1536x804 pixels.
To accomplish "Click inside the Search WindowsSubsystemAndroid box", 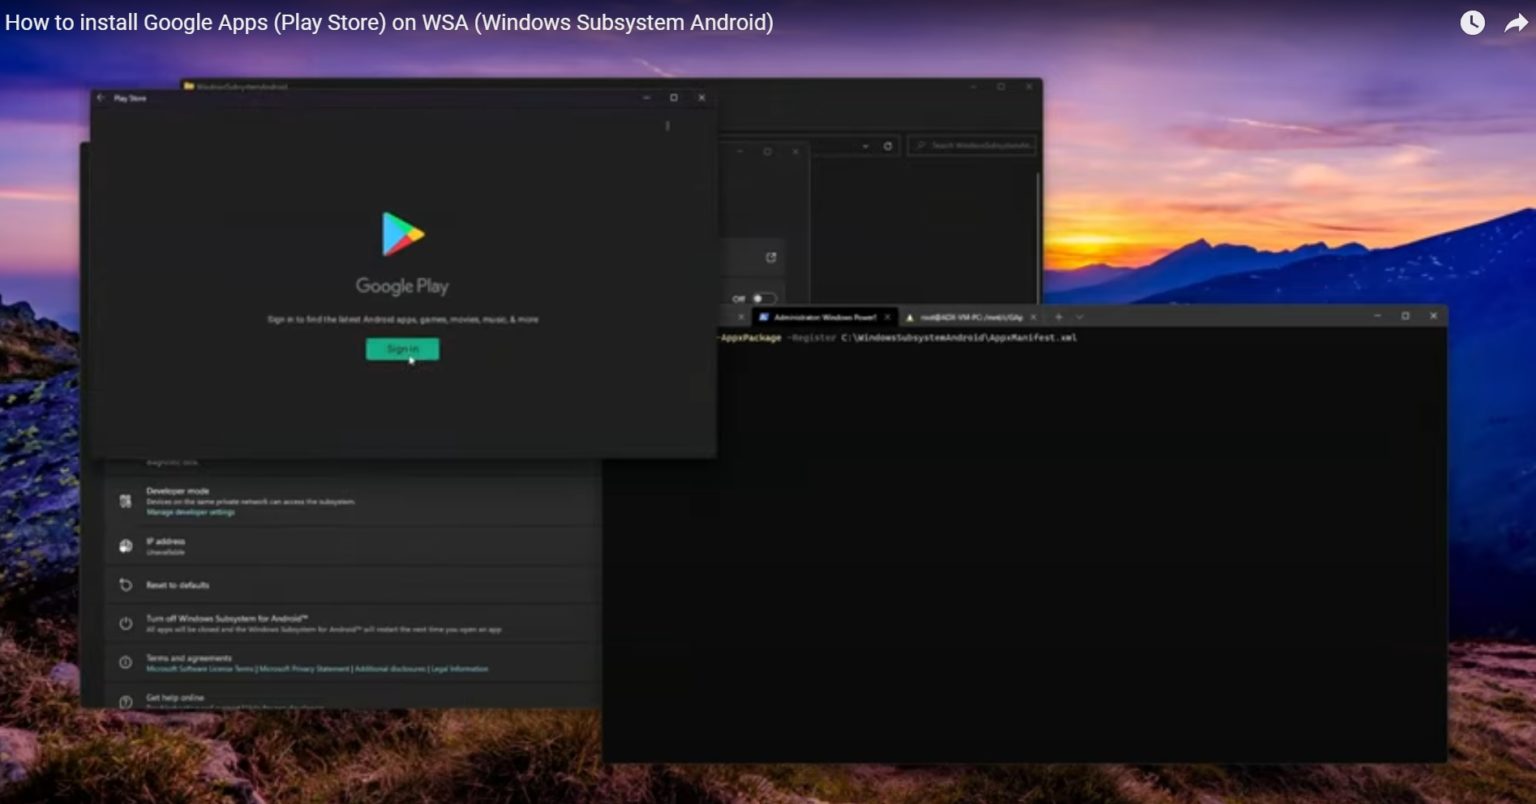I will (972, 146).
